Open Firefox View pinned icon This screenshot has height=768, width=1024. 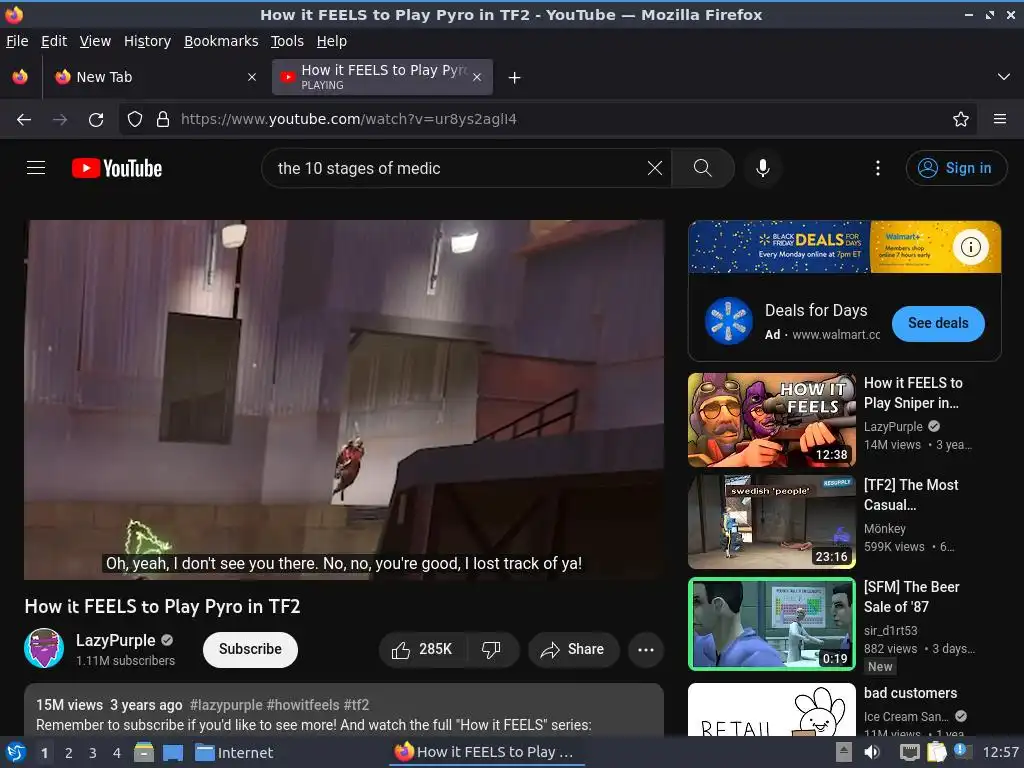(x=20, y=77)
